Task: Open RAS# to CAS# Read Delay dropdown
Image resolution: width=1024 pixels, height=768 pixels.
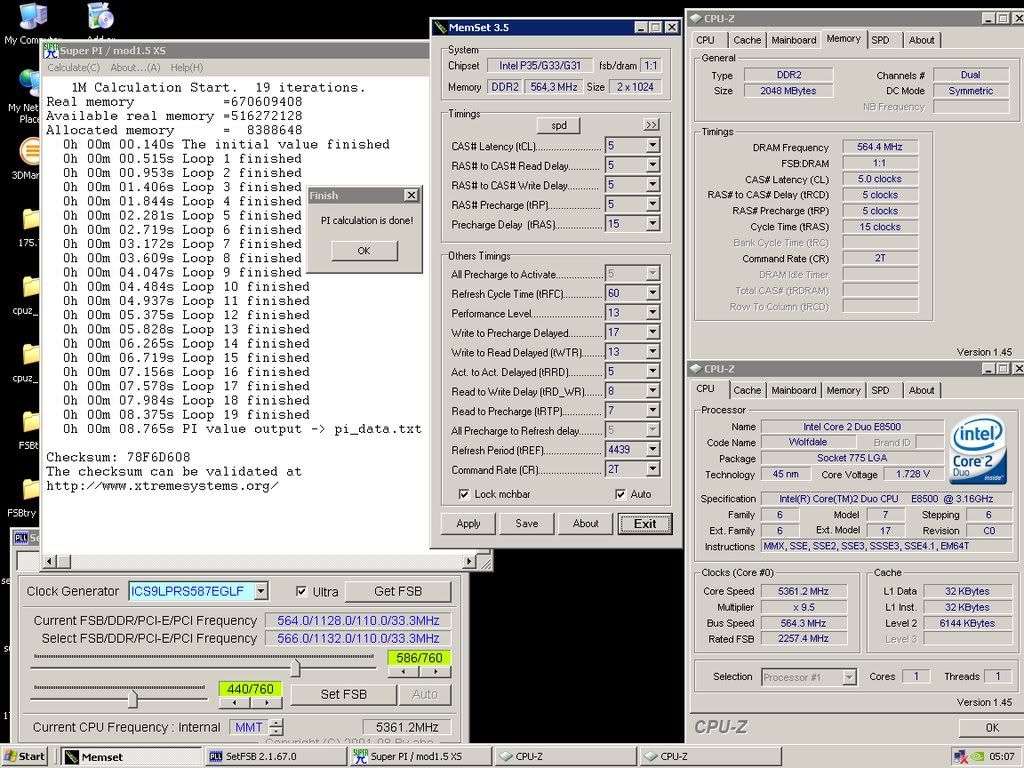Action: (652, 165)
